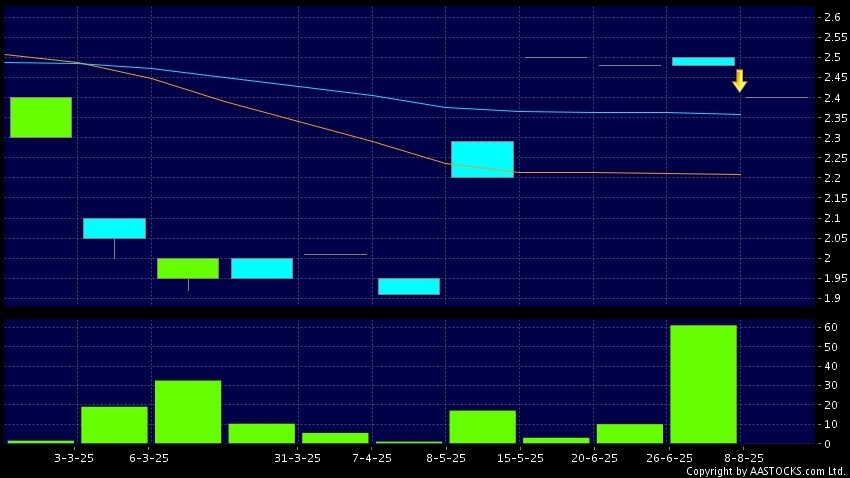Screen dimensions: 850x478
Task: Select the 7-4-25 date label
Action: [x=372, y=458]
